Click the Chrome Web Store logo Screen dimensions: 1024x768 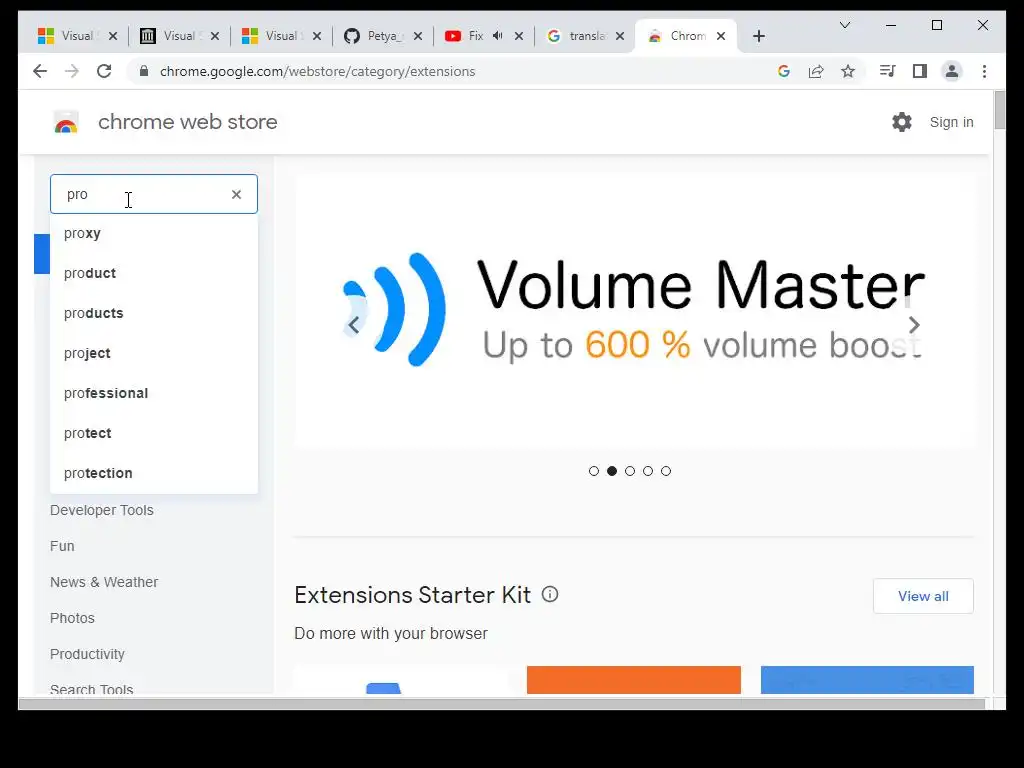(x=66, y=122)
